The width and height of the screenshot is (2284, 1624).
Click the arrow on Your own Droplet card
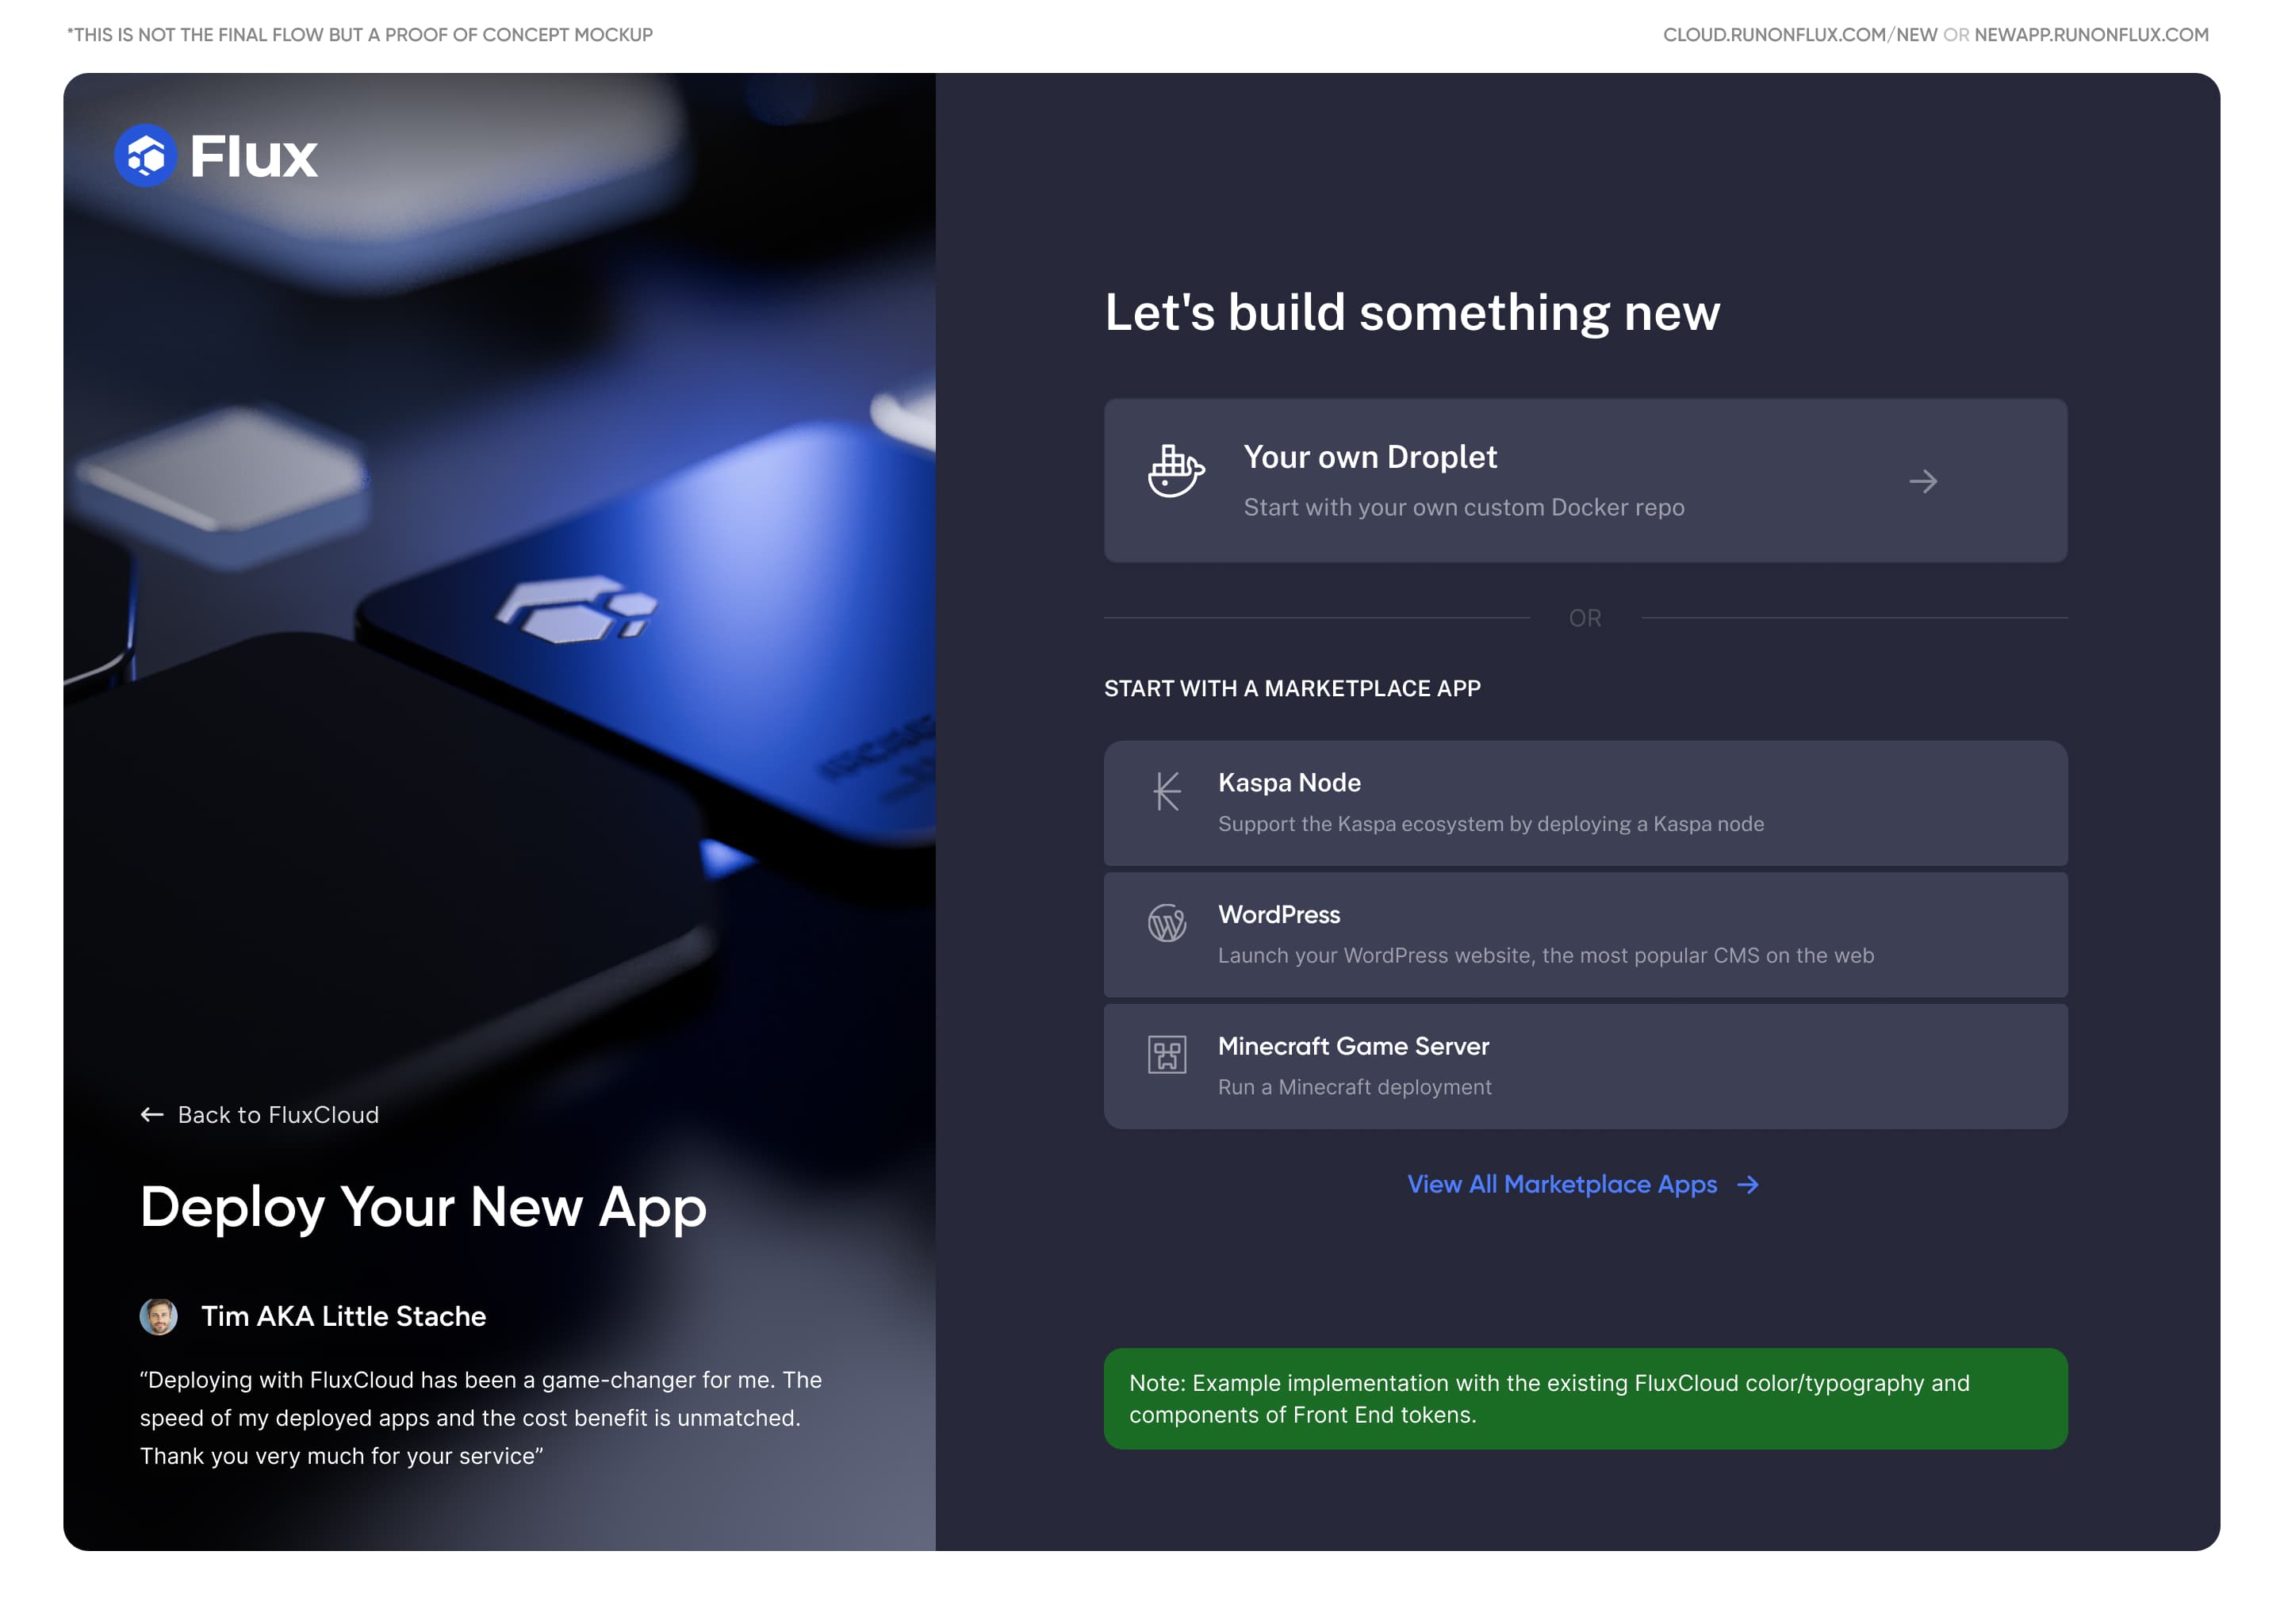[x=1922, y=481]
